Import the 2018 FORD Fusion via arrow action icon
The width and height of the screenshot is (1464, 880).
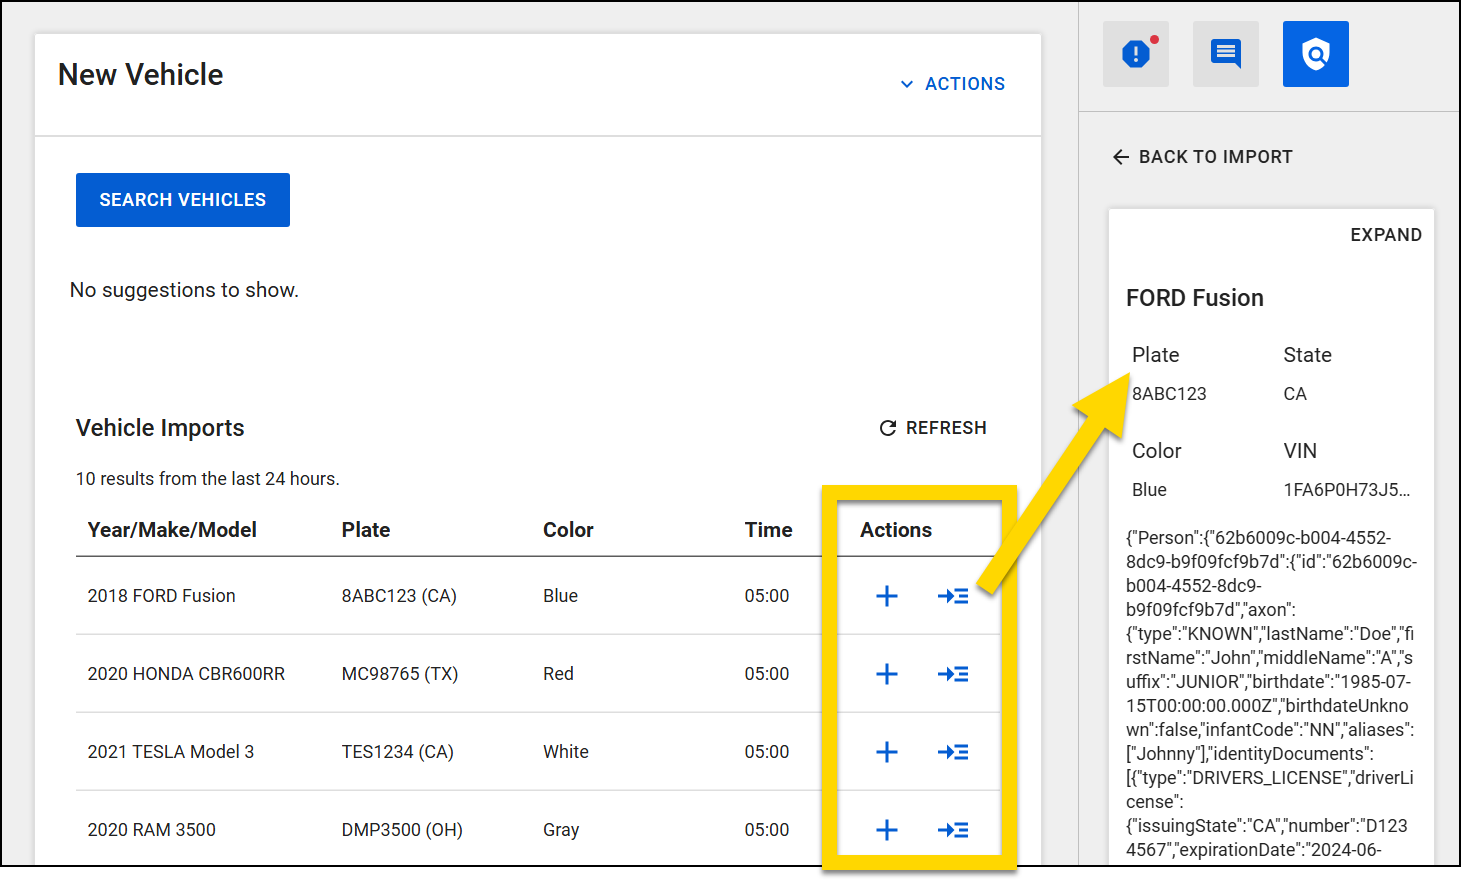(953, 595)
